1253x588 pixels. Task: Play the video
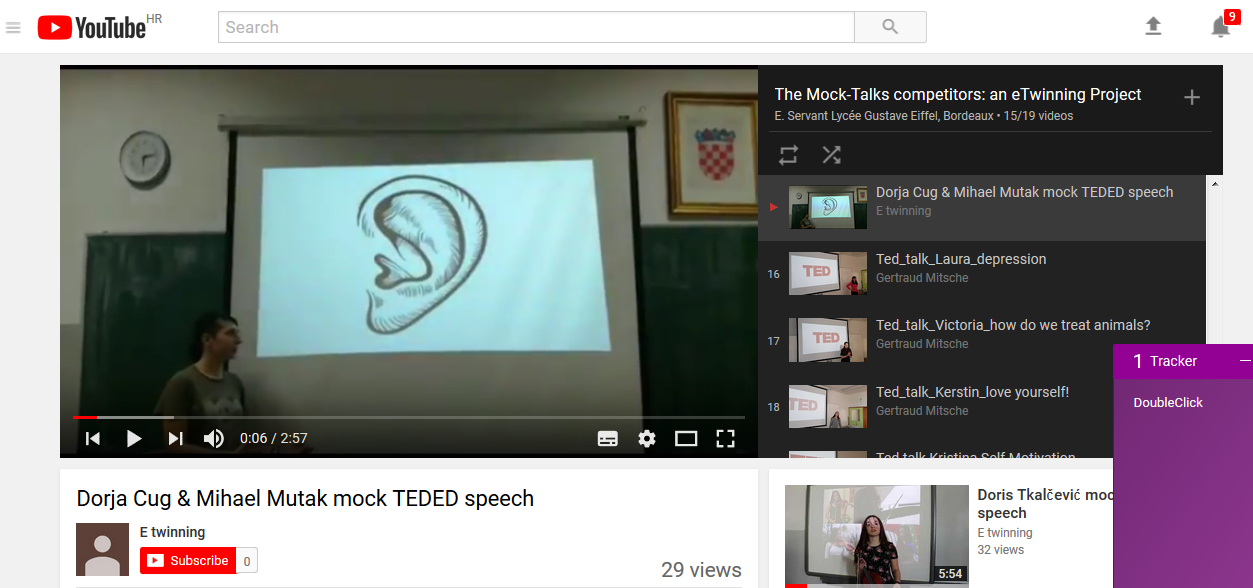tap(133, 438)
